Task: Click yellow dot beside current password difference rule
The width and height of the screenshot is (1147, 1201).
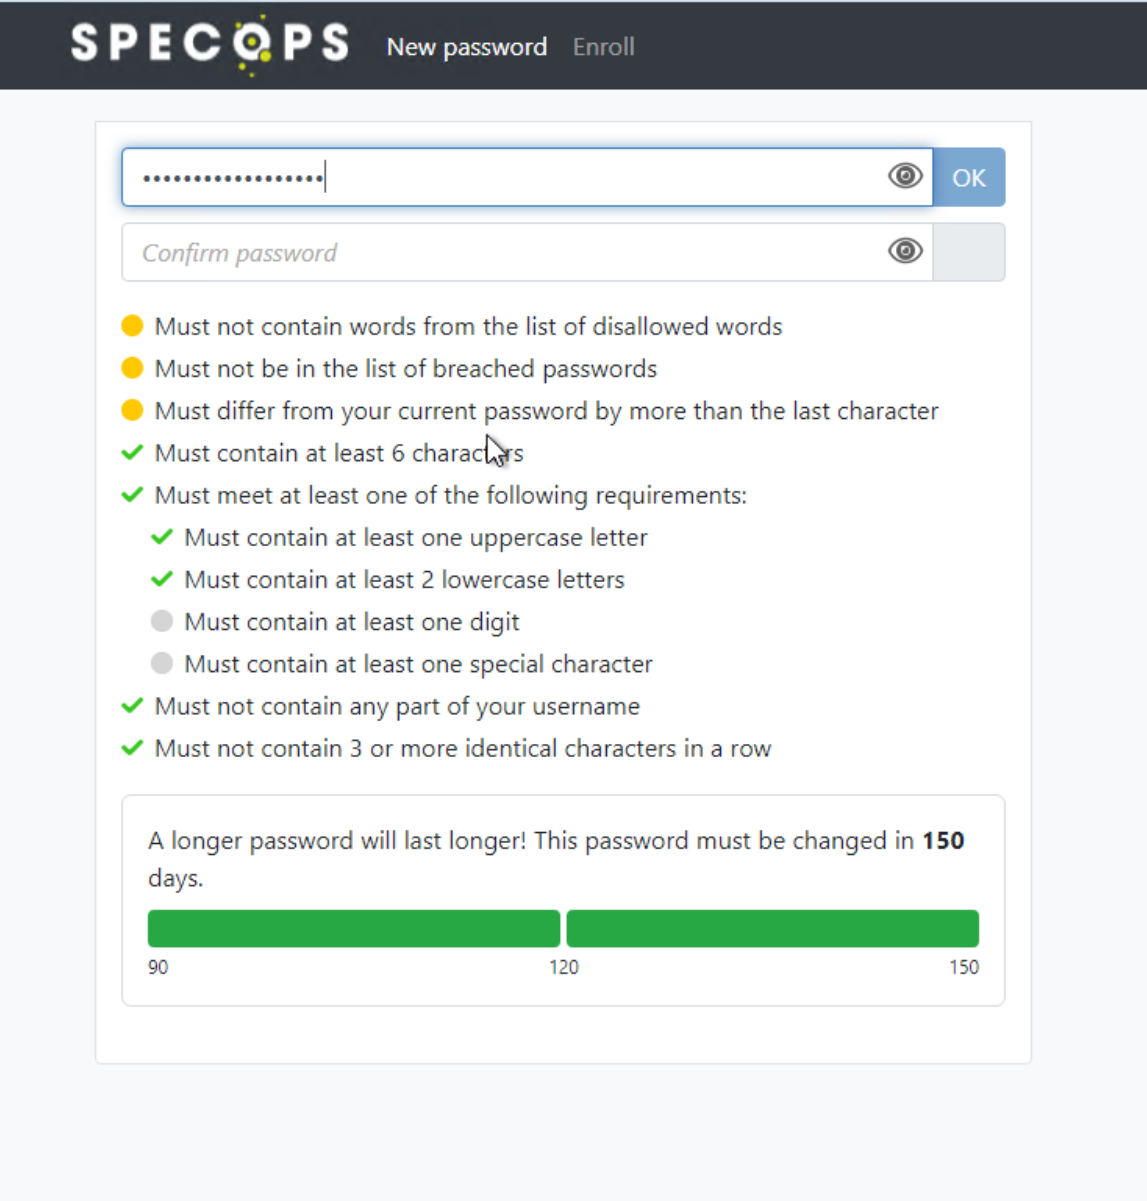Action: click(132, 410)
